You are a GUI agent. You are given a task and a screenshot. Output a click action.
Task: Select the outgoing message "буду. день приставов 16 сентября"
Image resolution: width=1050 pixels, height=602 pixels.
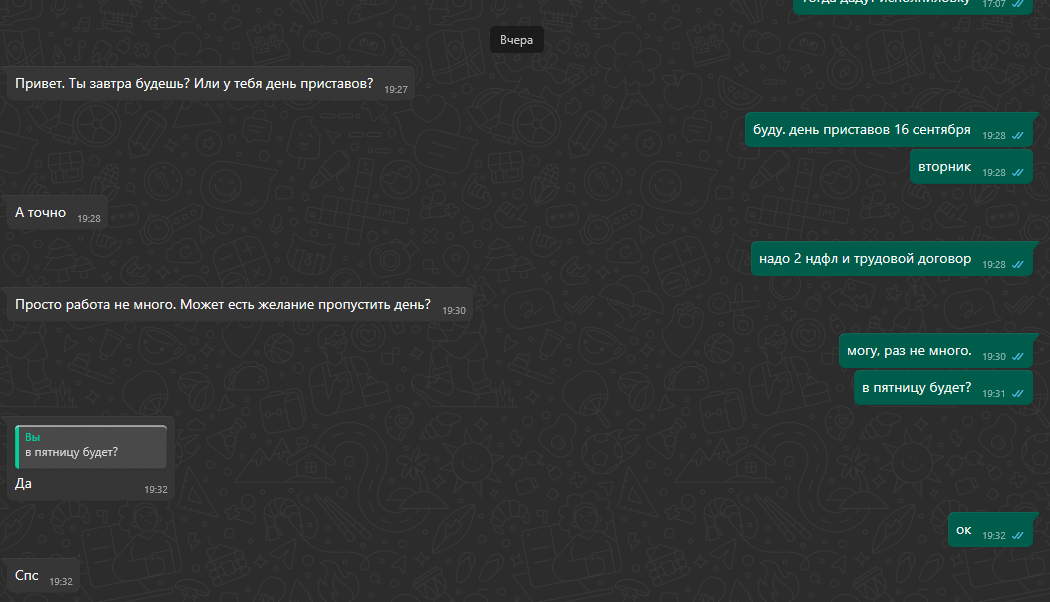tap(862, 130)
